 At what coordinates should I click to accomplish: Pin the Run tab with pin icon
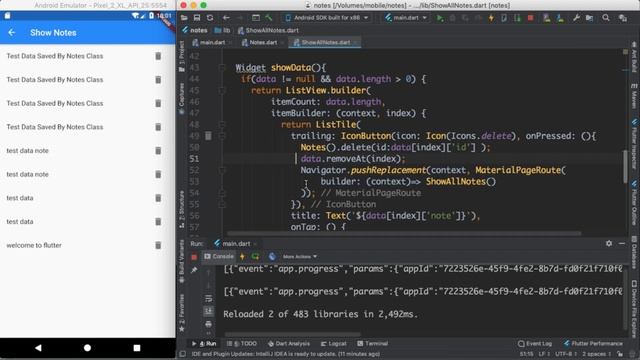[x=194, y=270]
